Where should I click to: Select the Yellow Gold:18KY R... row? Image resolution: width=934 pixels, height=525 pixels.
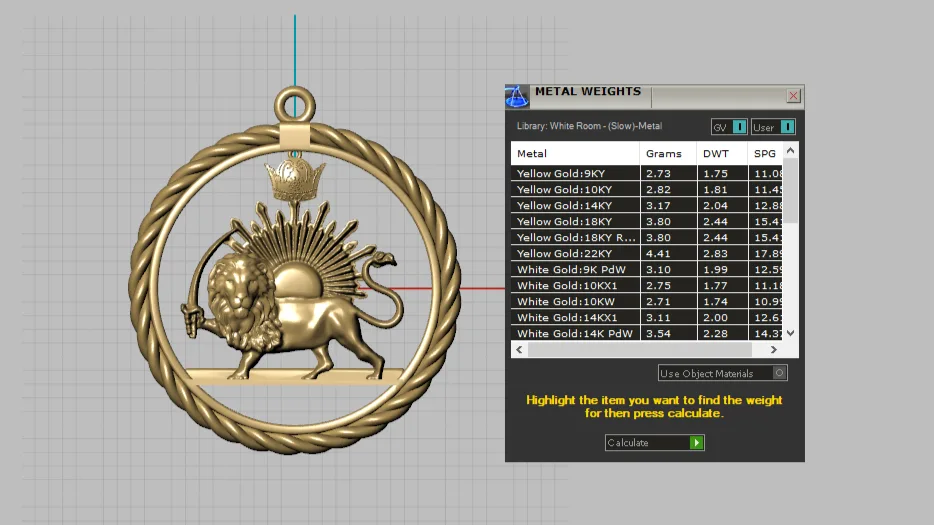tap(646, 238)
